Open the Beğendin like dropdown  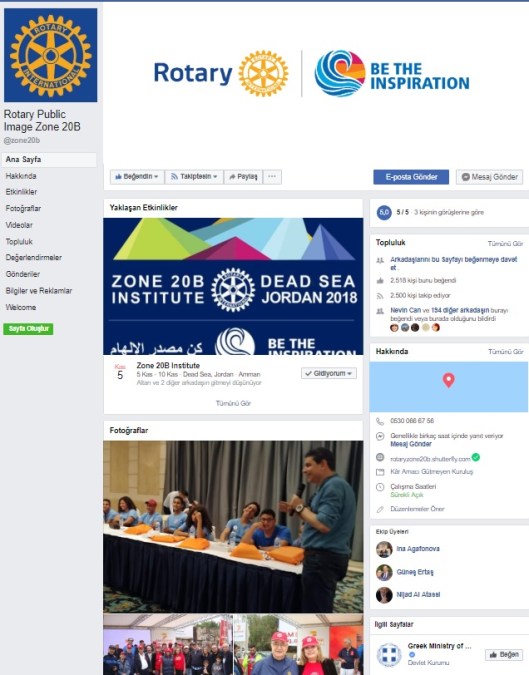click(x=137, y=177)
